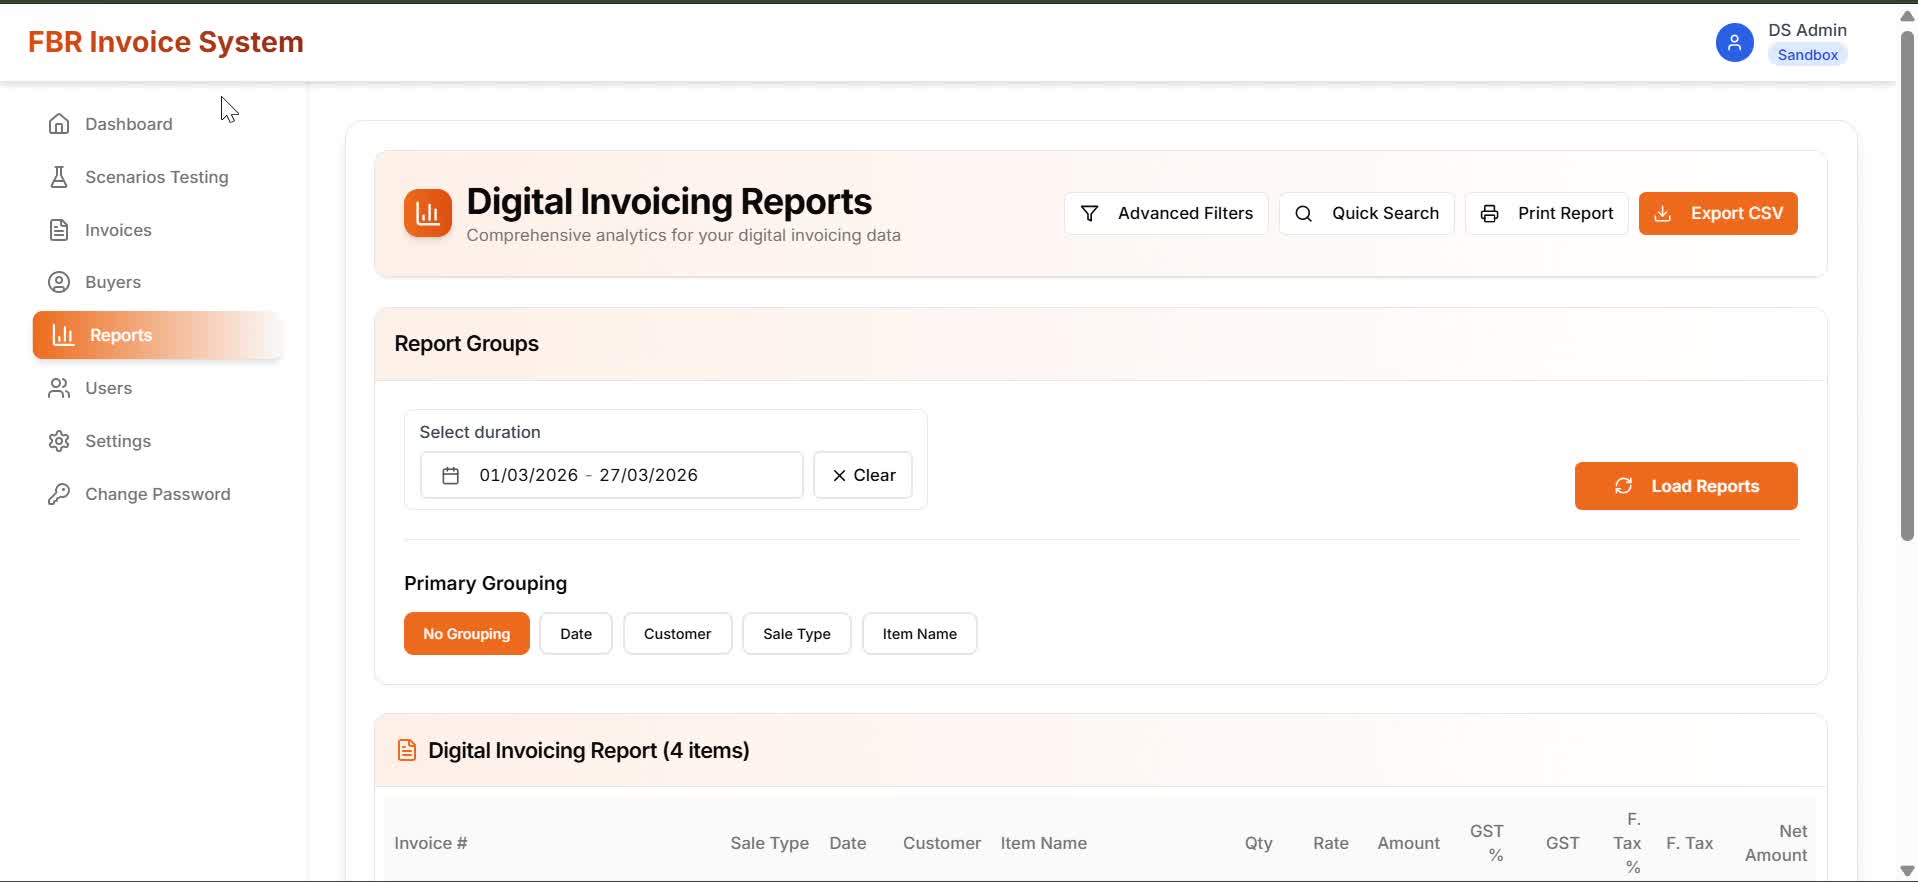
Task: Click the Settings gear icon
Action: coord(59,441)
